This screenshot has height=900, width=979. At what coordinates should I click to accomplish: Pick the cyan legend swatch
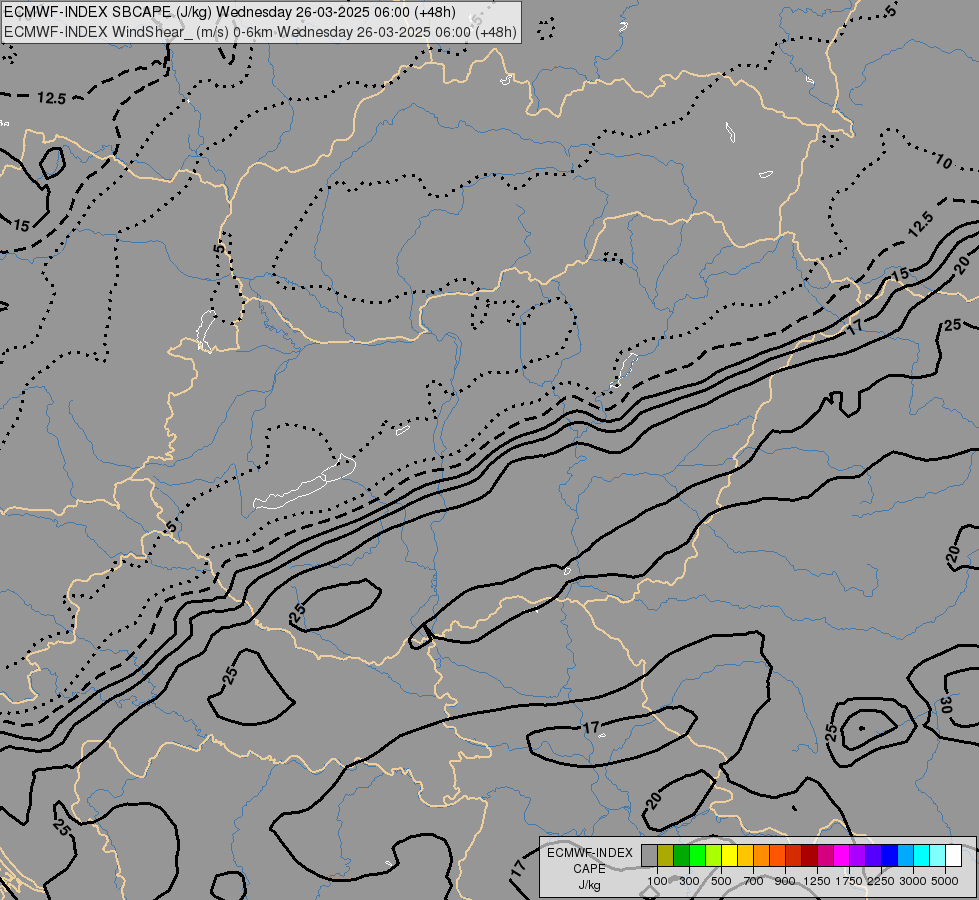point(921,856)
